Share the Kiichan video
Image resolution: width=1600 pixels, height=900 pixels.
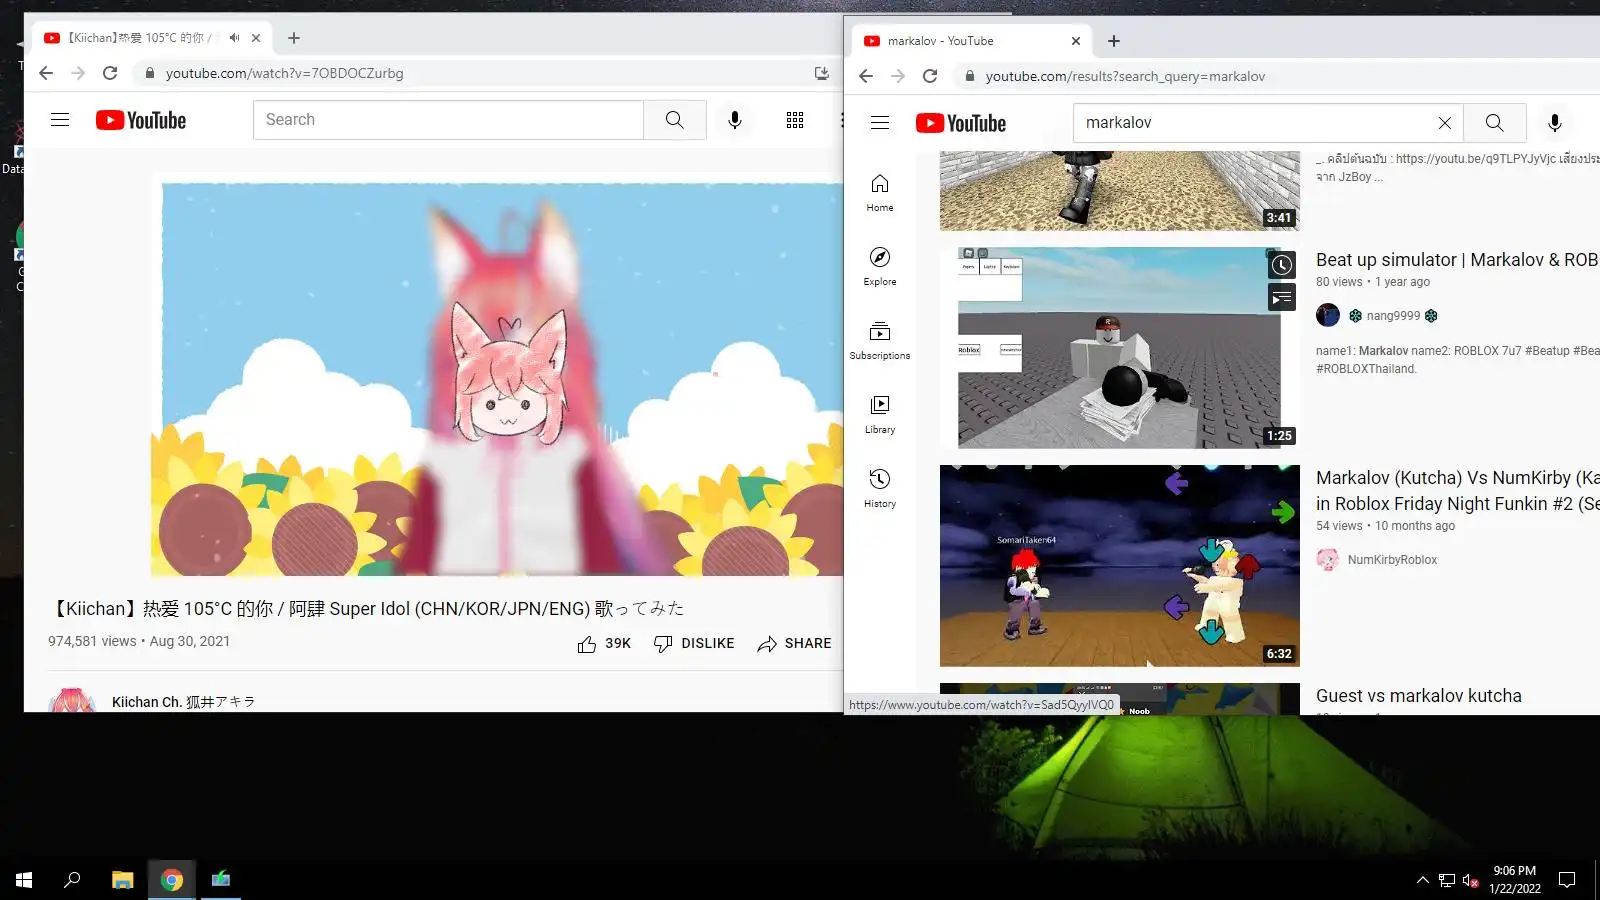[x=794, y=644]
